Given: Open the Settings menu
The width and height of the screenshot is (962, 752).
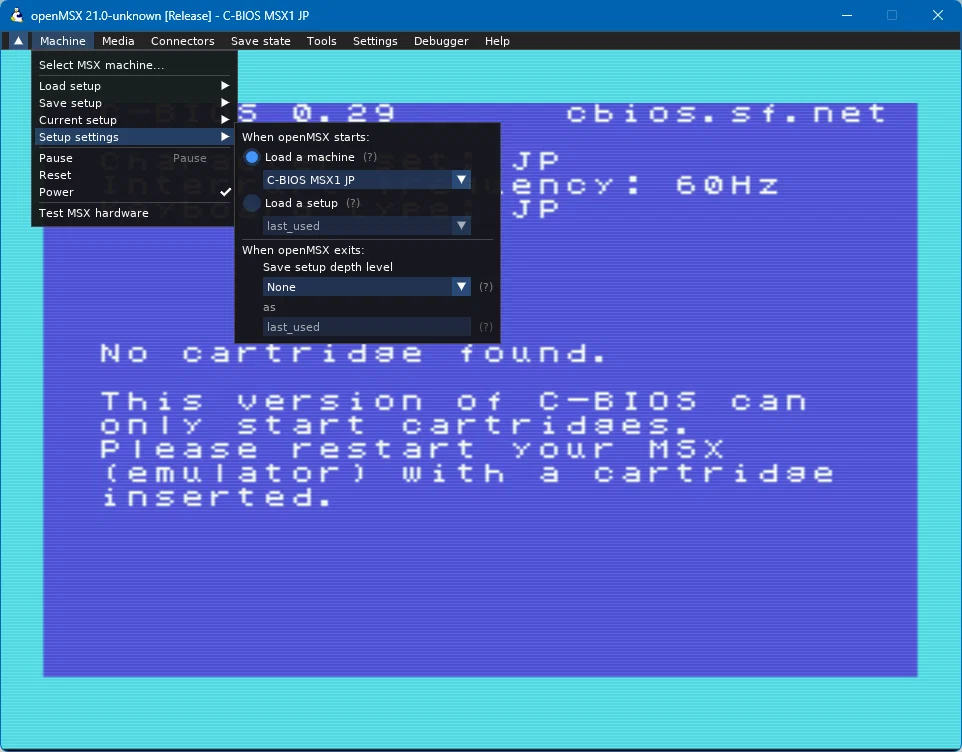Looking at the screenshot, I should click(x=375, y=40).
